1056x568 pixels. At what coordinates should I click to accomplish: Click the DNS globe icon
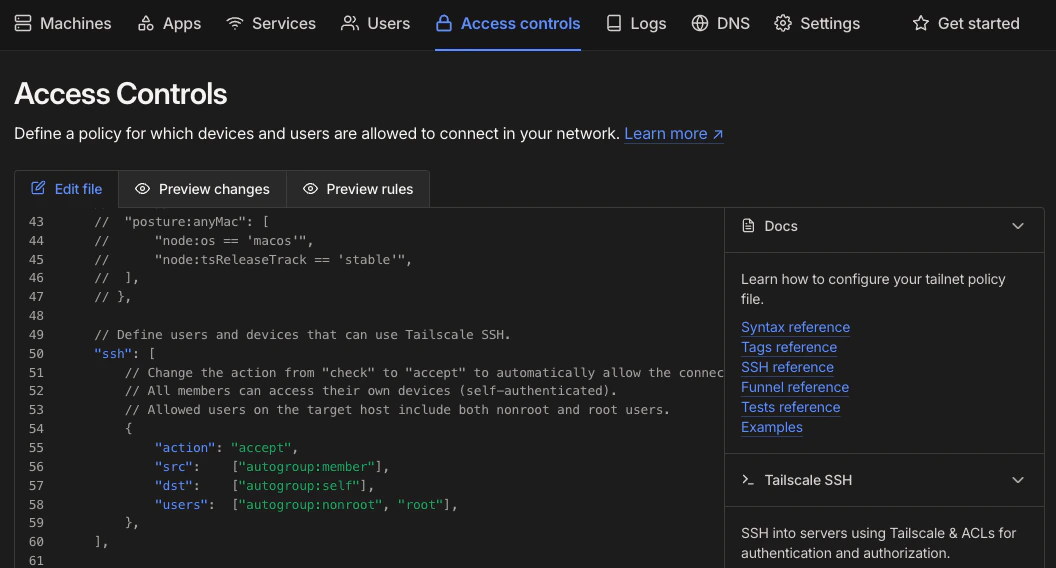(700, 23)
